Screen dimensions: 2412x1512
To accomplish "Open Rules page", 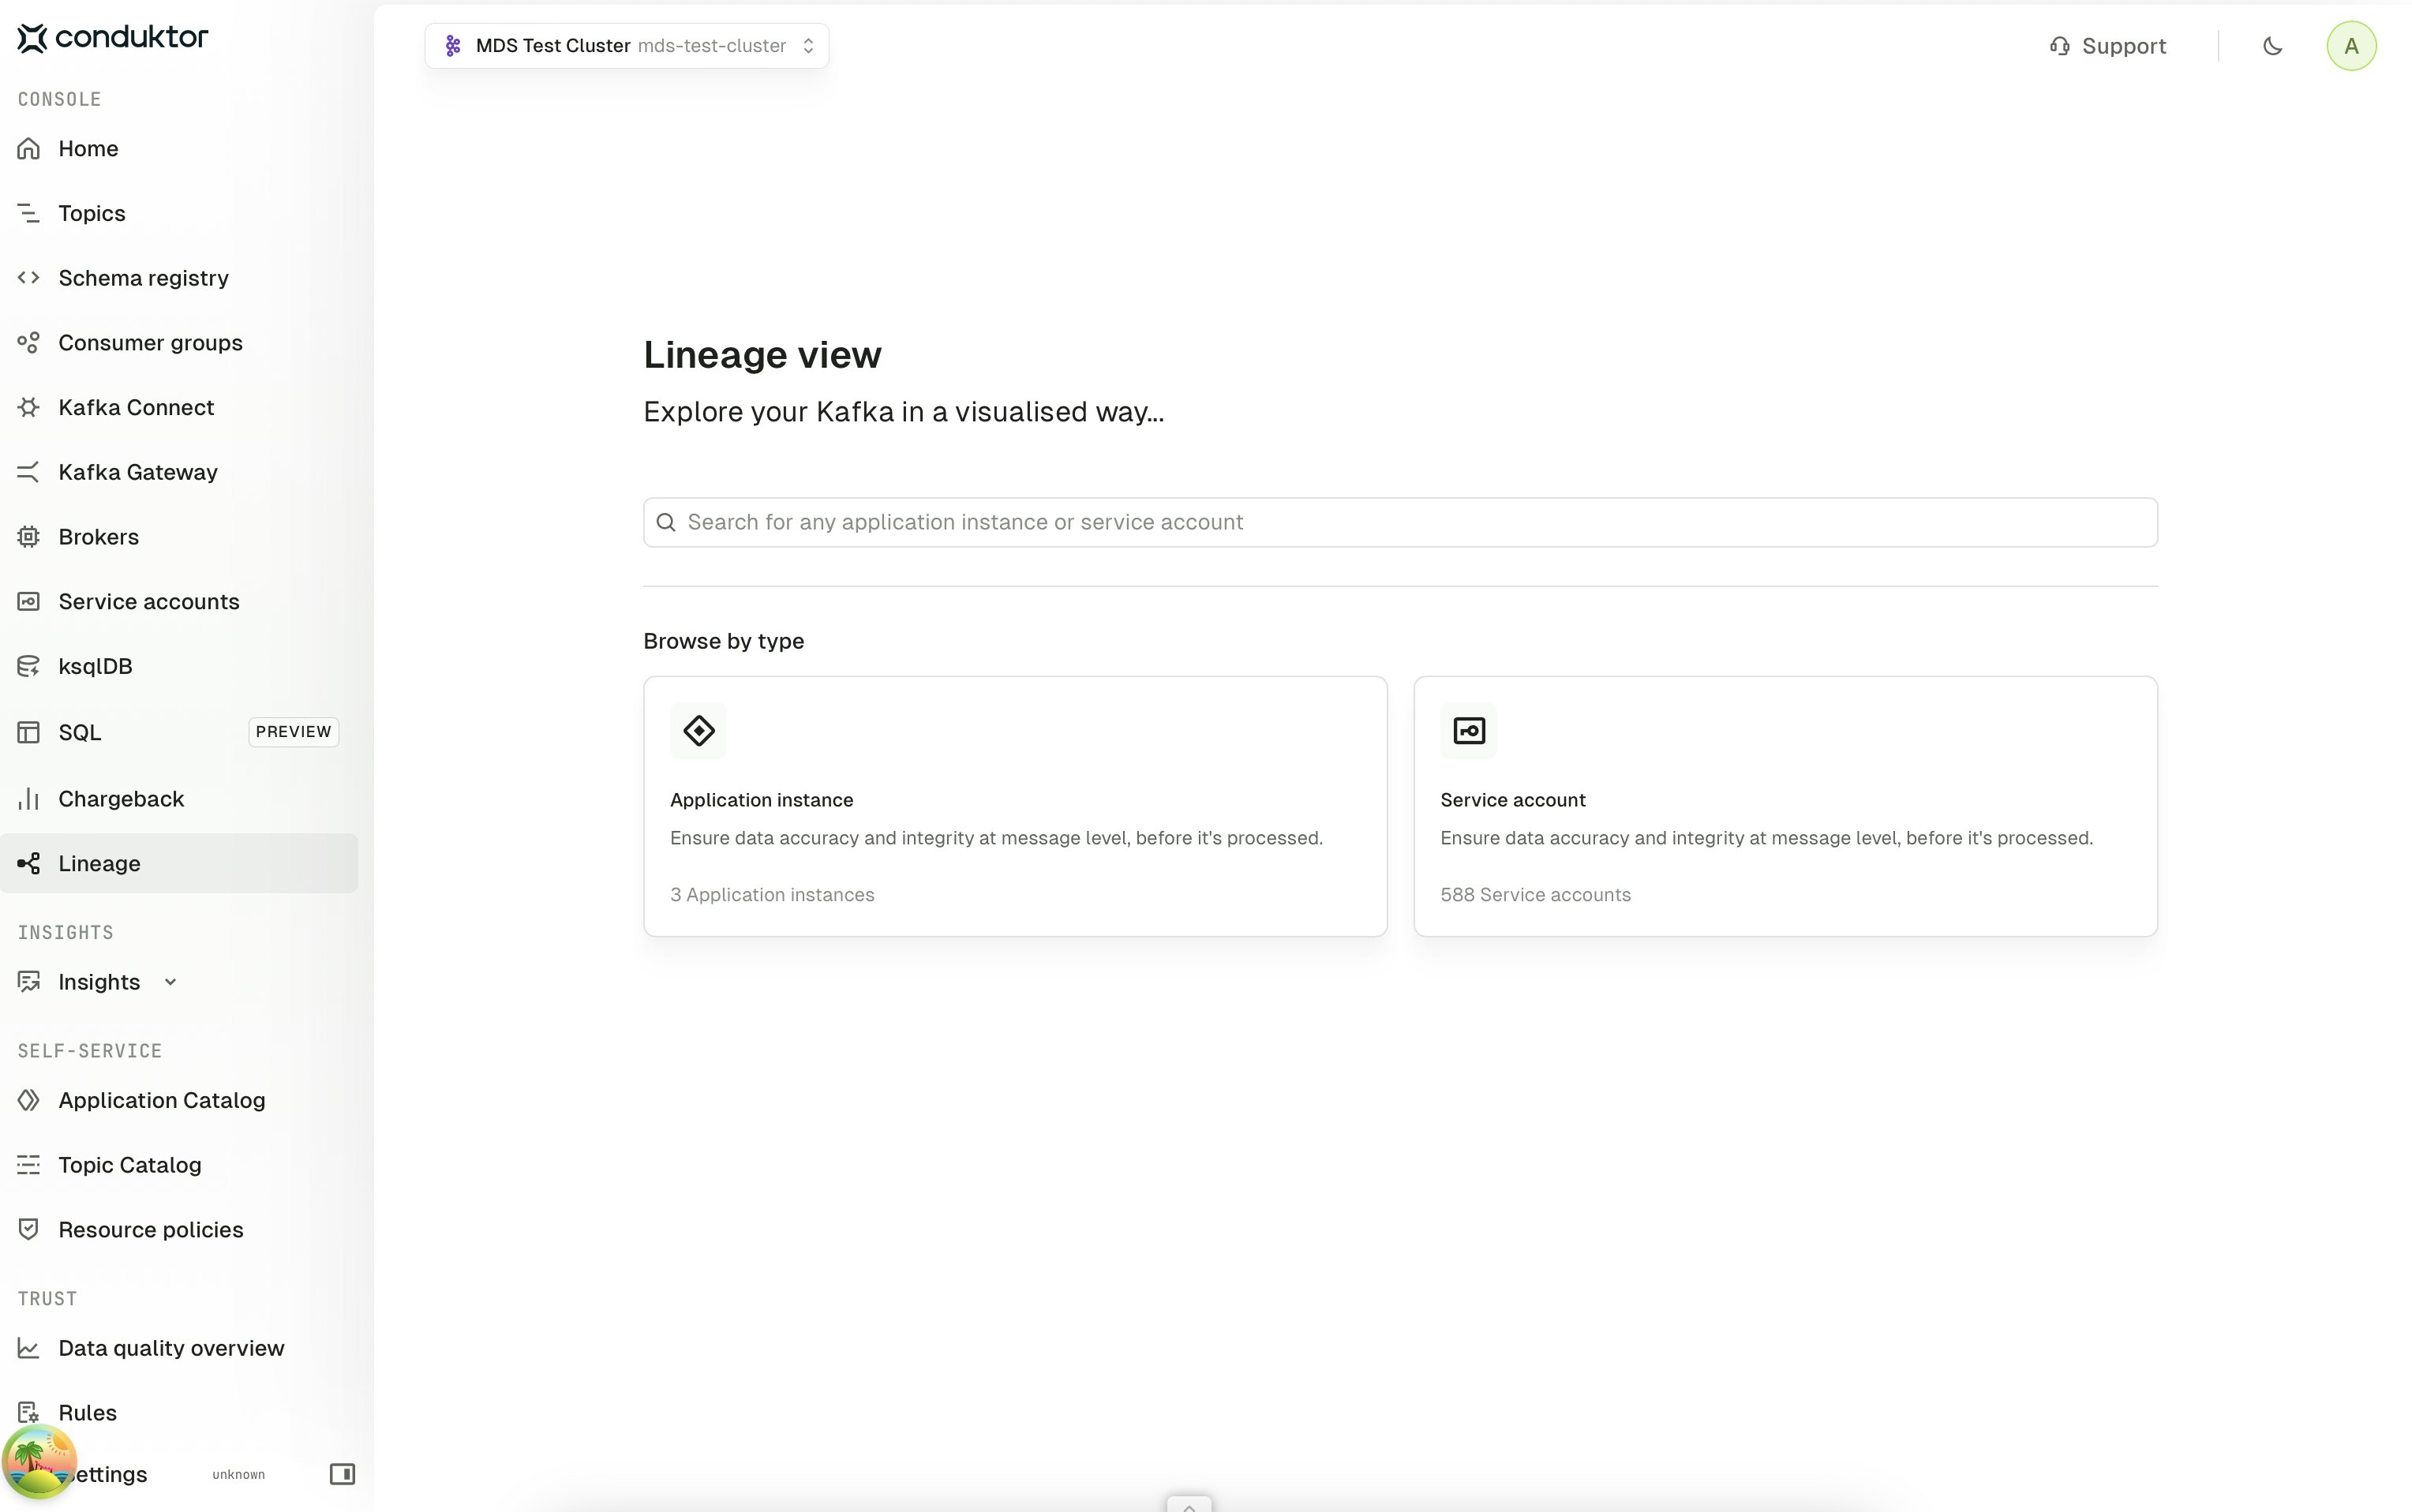I will tap(179, 1412).
